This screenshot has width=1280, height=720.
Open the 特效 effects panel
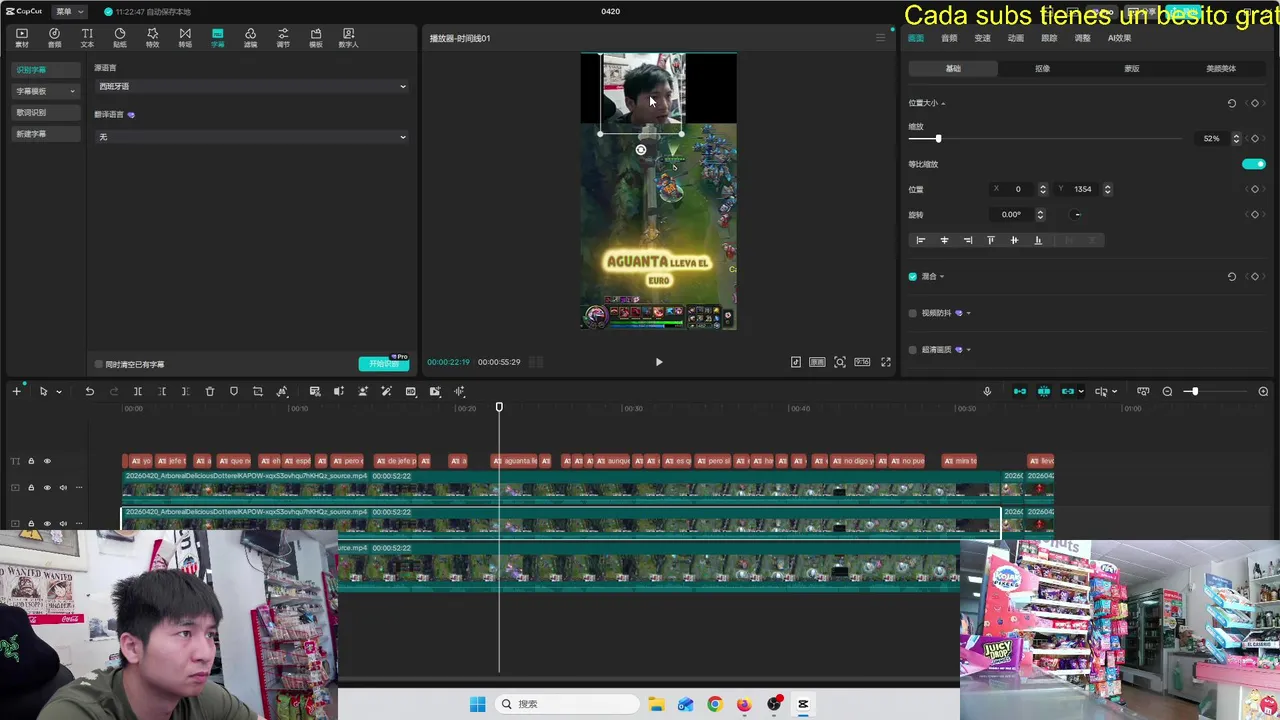tap(152, 38)
